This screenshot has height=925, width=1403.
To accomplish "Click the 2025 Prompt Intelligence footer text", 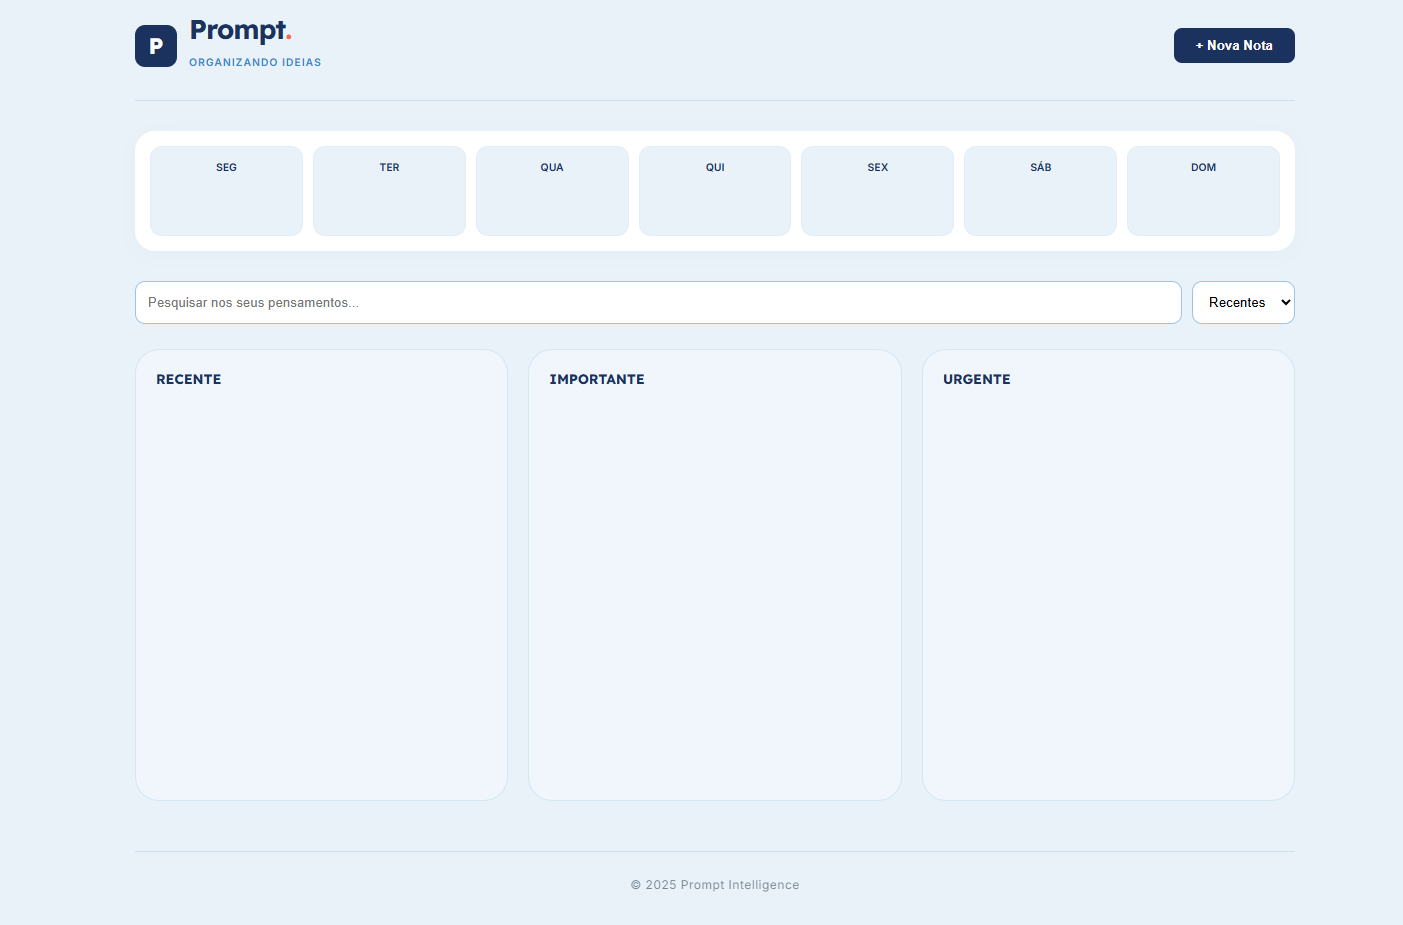I will click(715, 885).
